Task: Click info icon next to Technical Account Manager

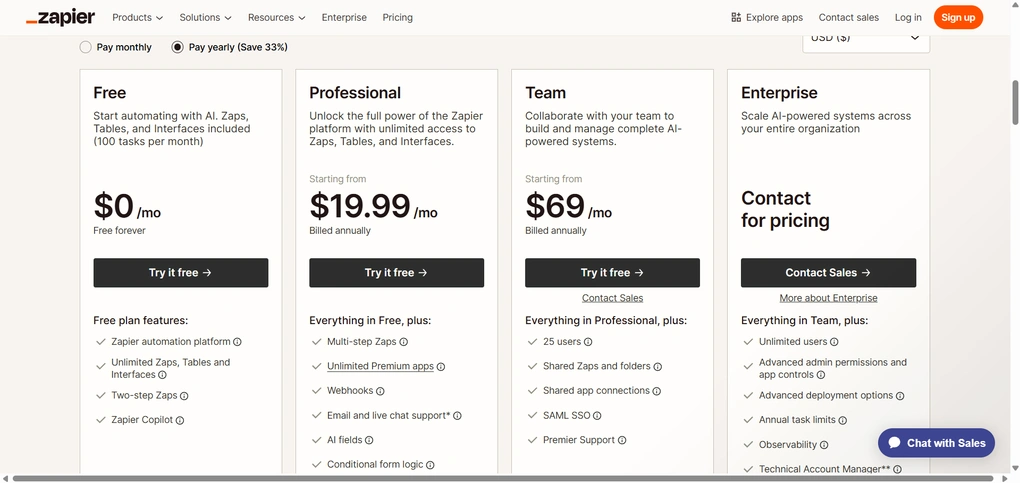Action: (x=897, y=469)
